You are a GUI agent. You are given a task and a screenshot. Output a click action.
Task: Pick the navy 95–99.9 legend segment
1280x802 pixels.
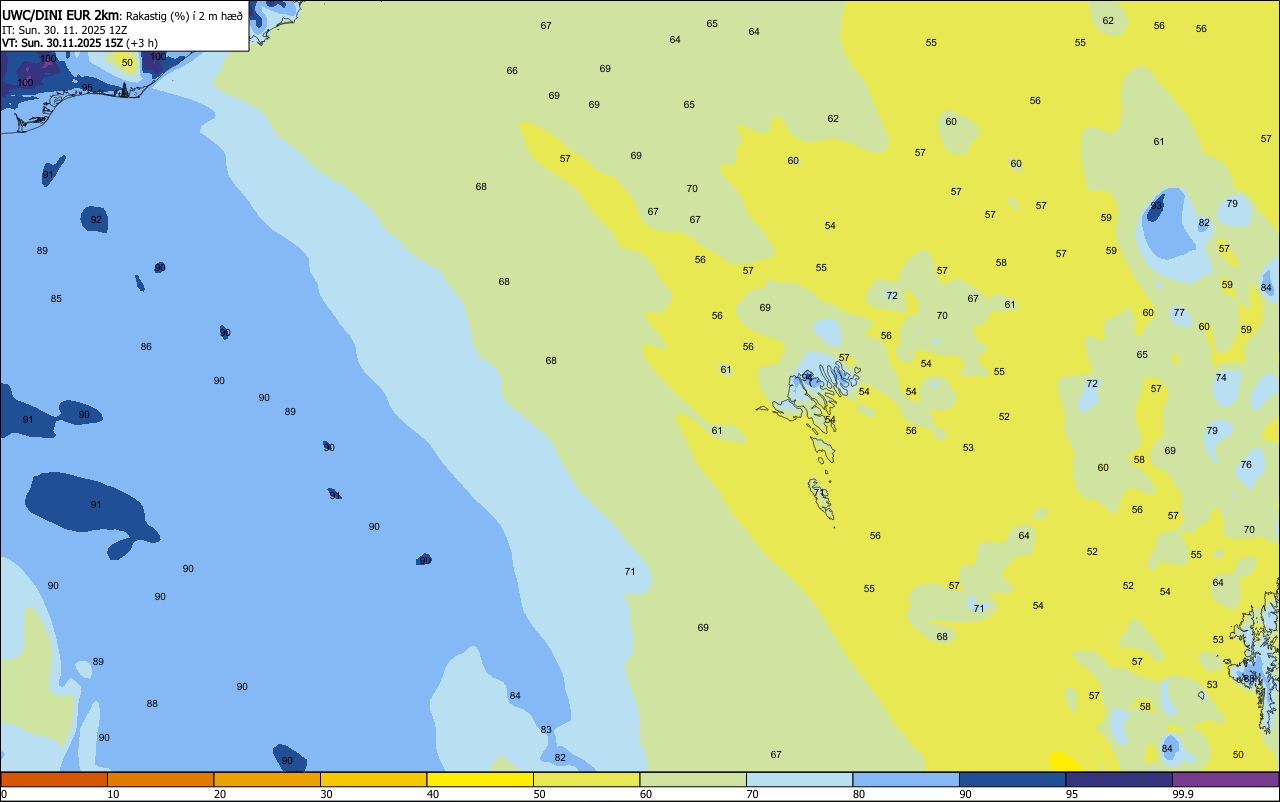(1119, 779)
